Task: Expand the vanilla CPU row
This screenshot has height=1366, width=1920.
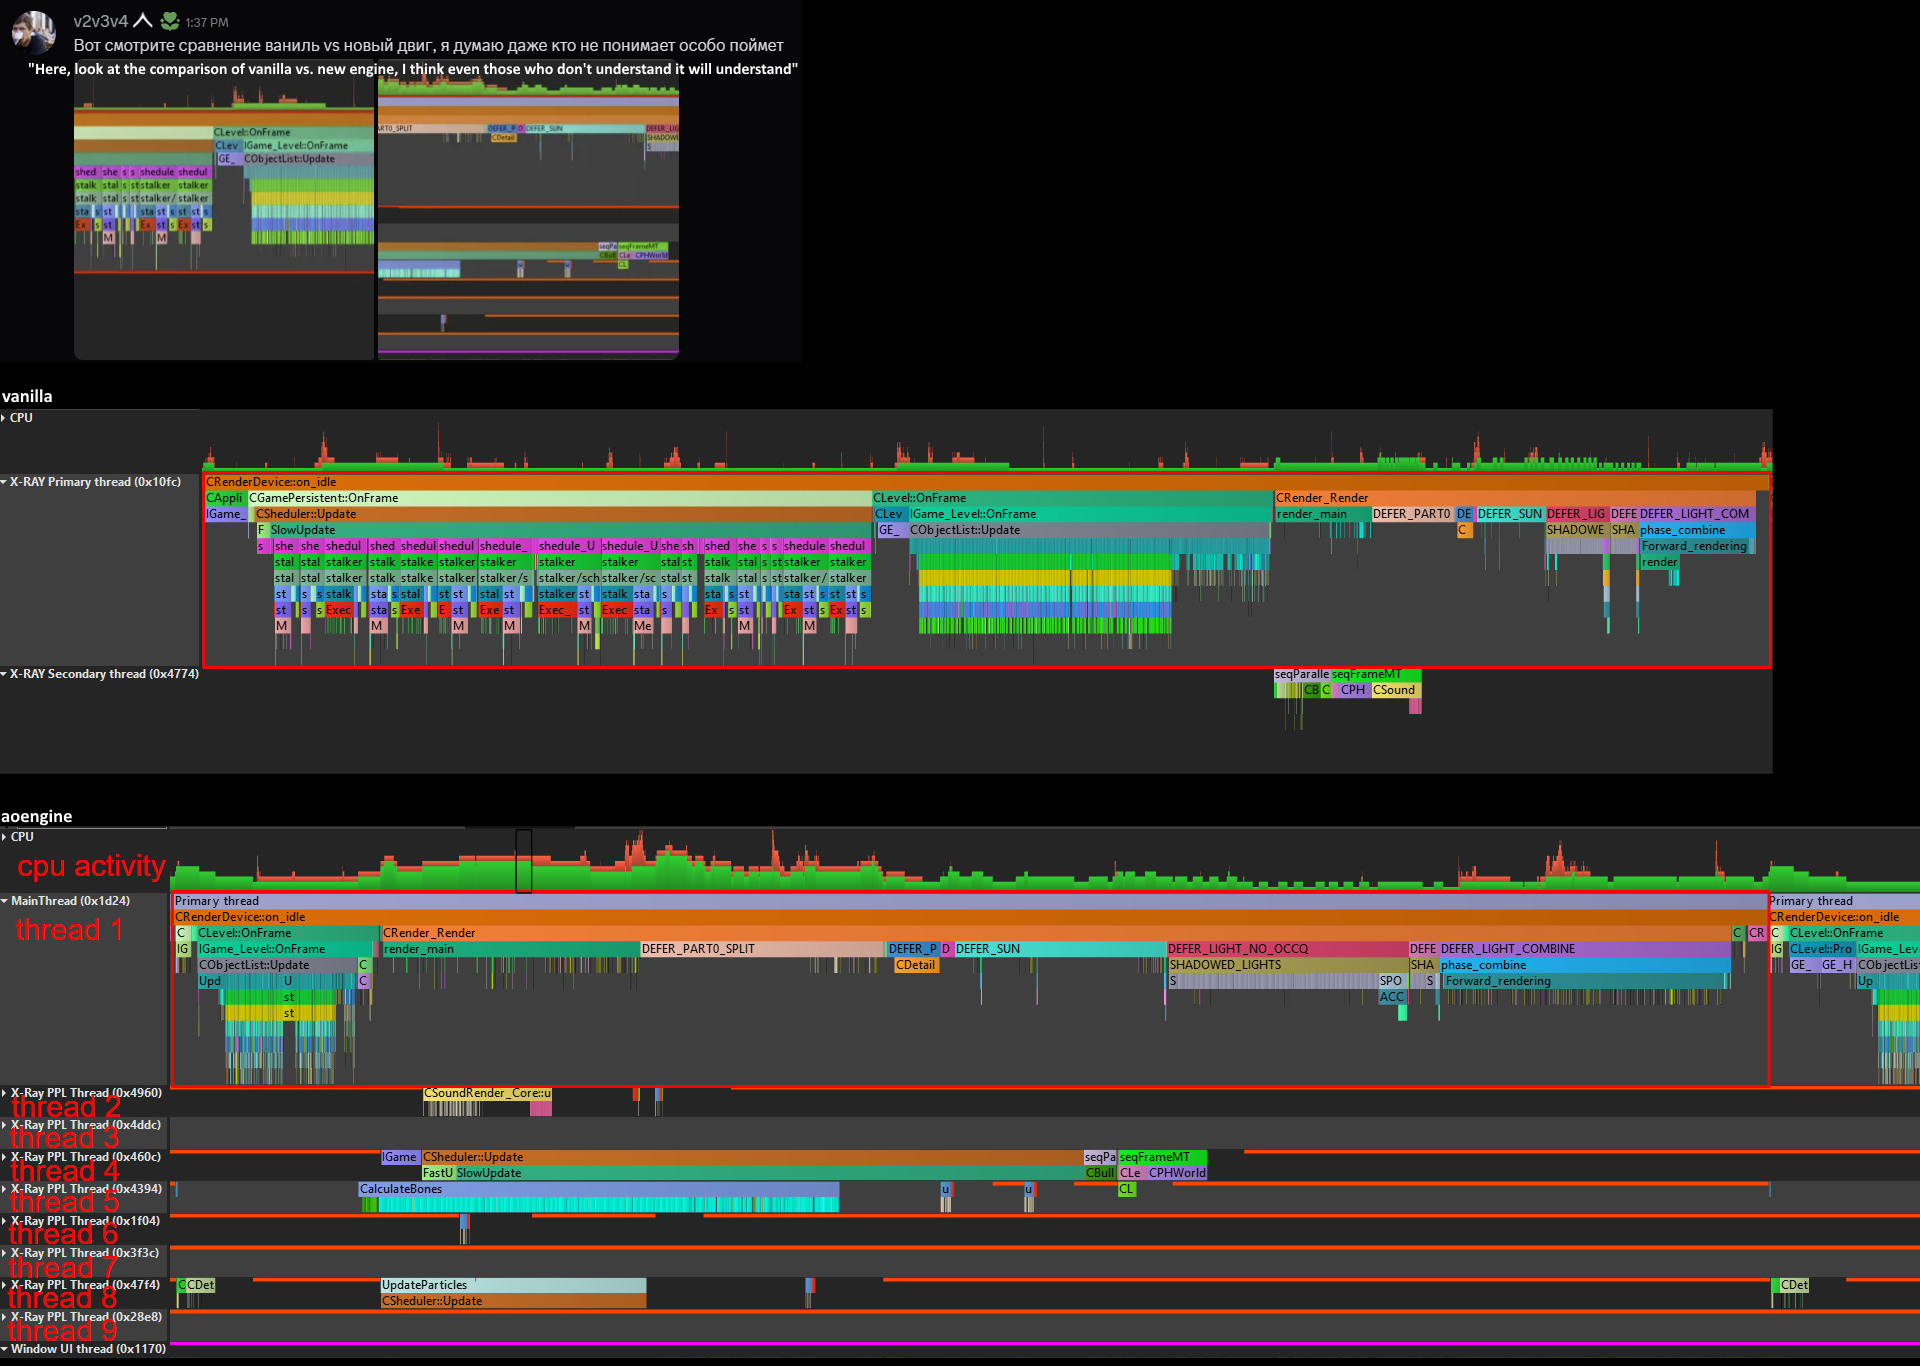Action: click(4, 418)
